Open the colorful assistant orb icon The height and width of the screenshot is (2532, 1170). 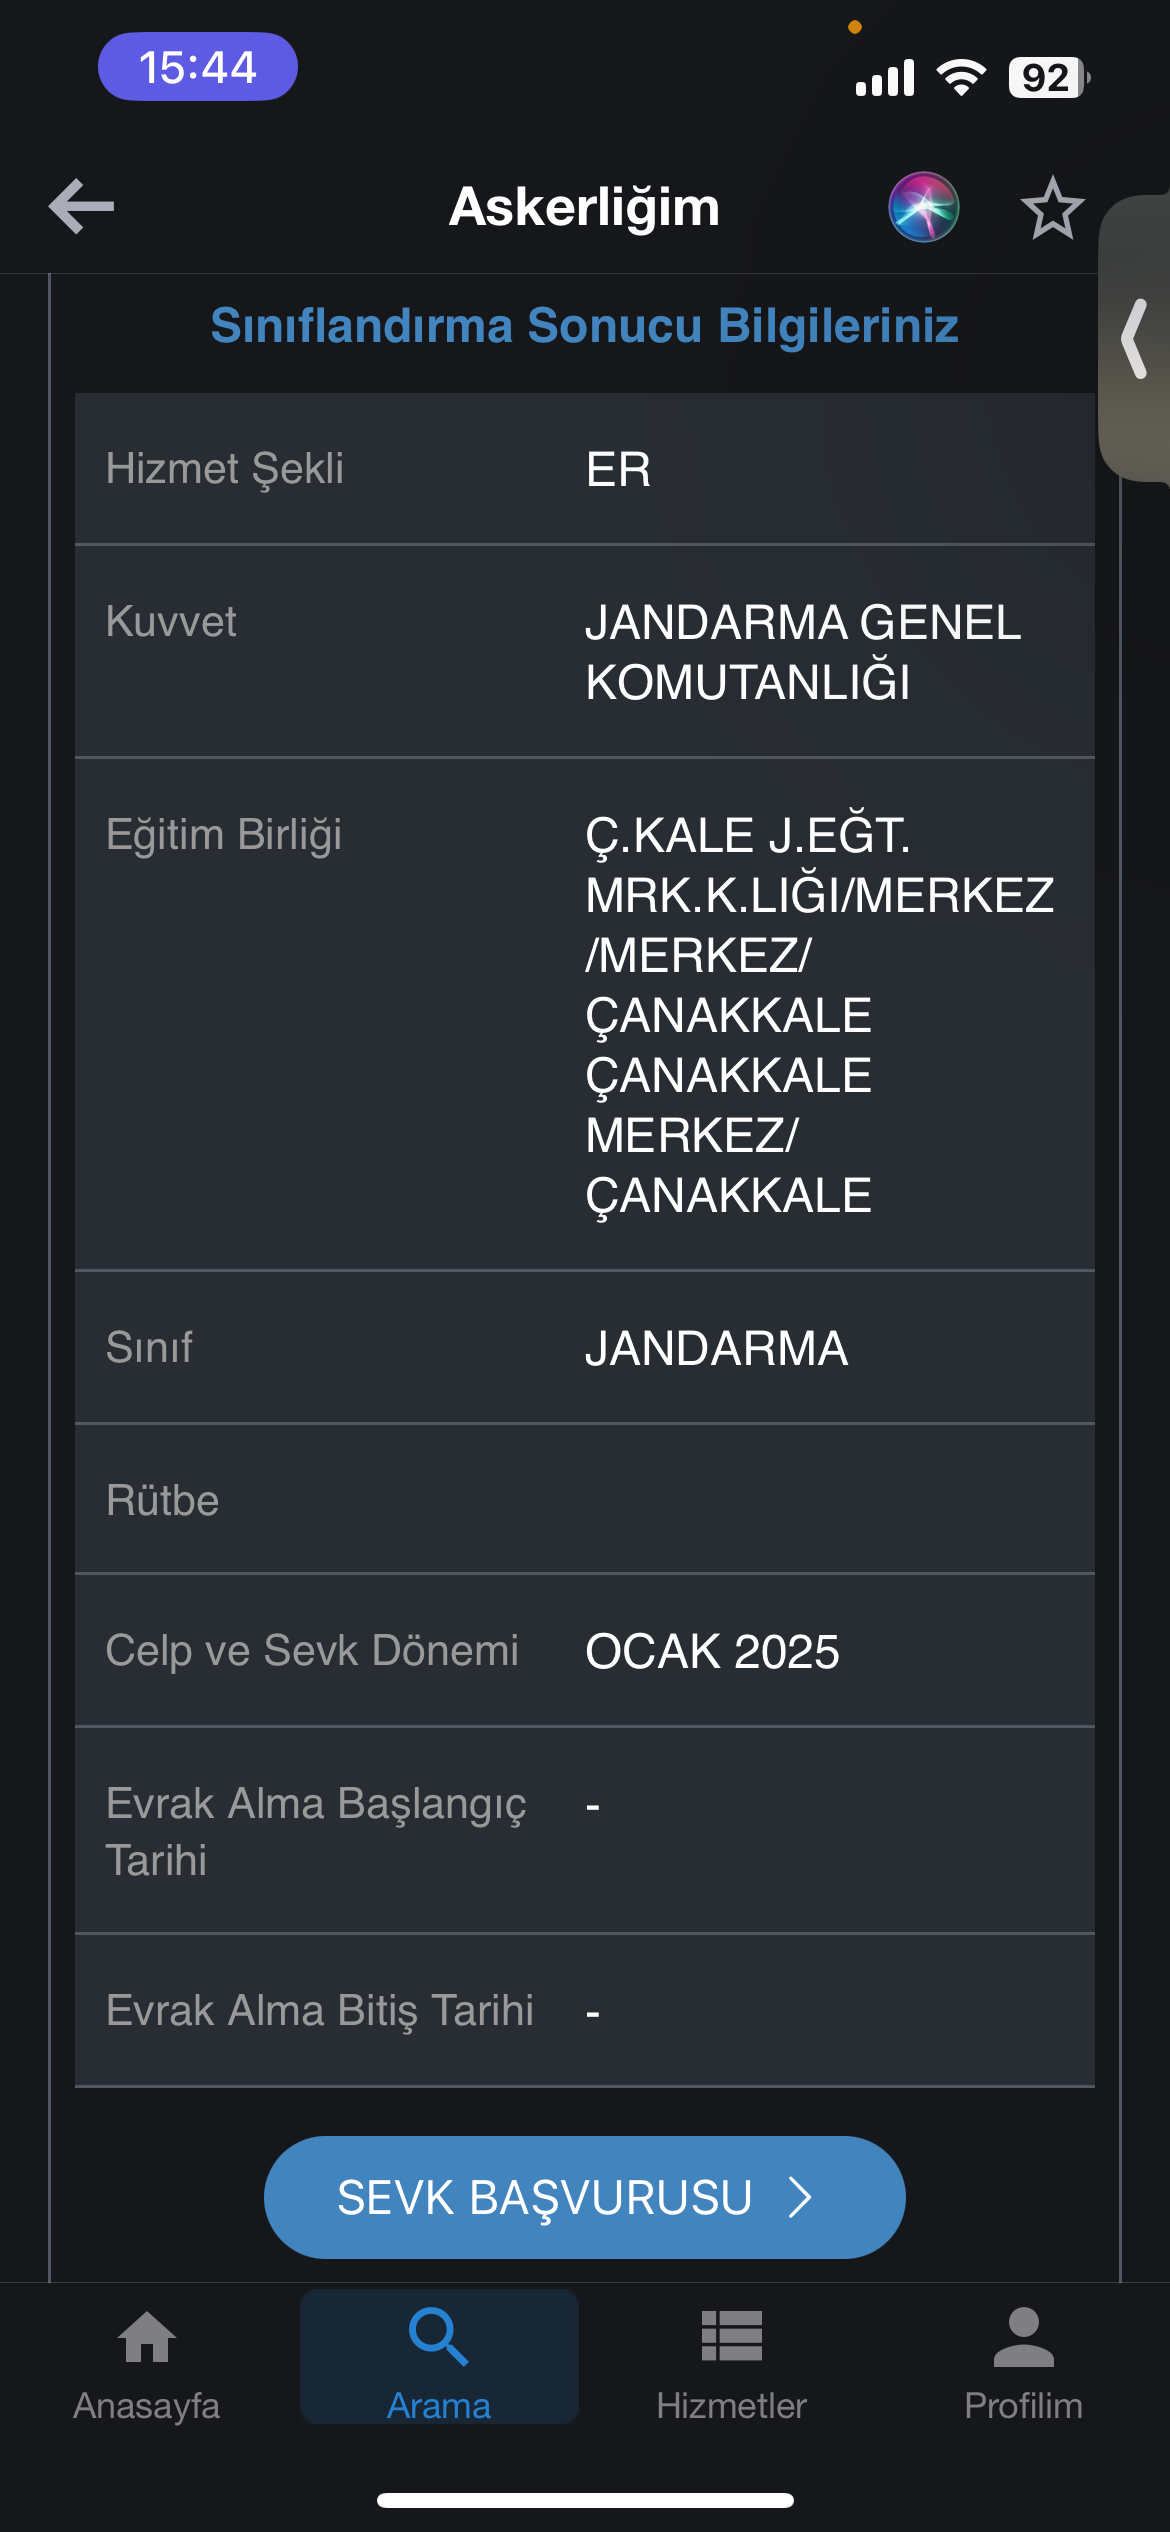coord(923,207)
